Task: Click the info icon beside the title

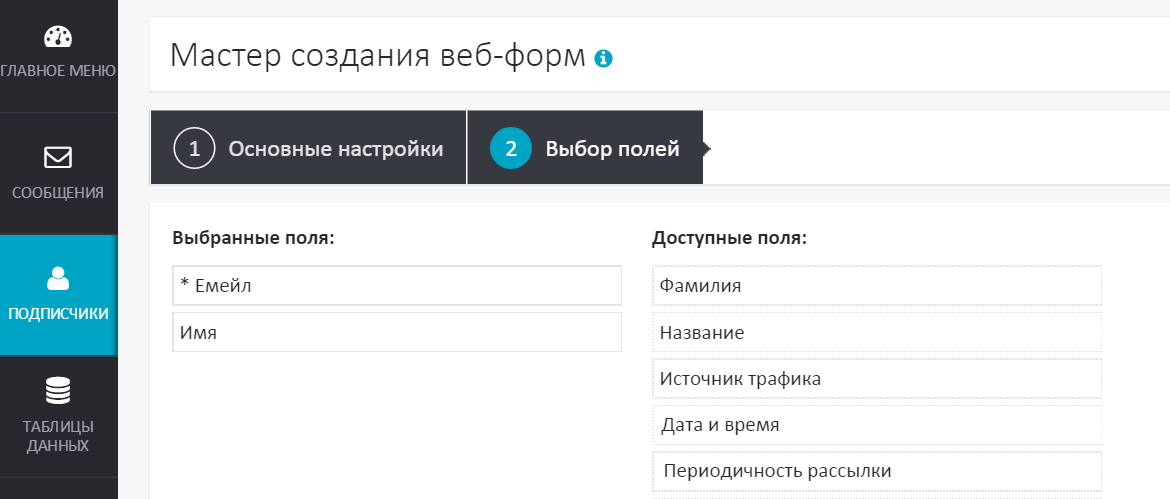Action: pos(603,59)
